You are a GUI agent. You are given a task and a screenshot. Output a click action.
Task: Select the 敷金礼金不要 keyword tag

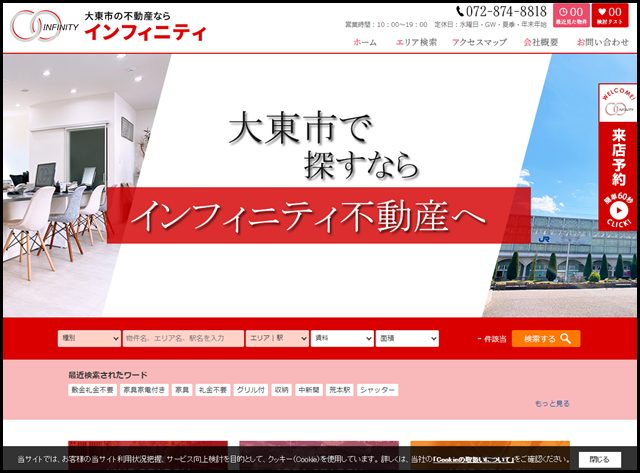point(92,390)
